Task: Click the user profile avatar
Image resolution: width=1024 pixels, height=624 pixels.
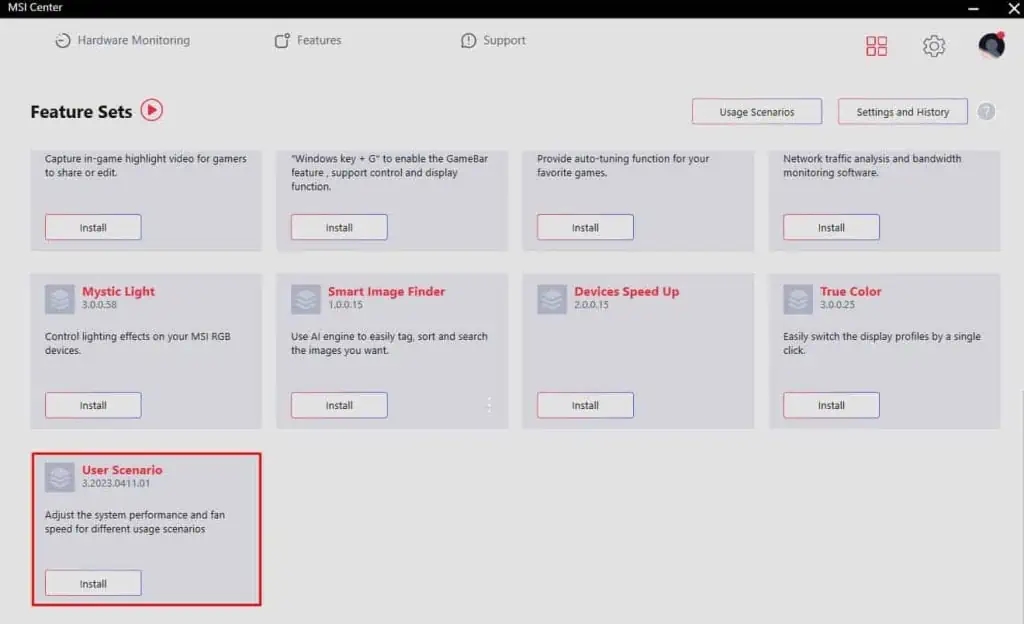Action: (x=991, y=45)
